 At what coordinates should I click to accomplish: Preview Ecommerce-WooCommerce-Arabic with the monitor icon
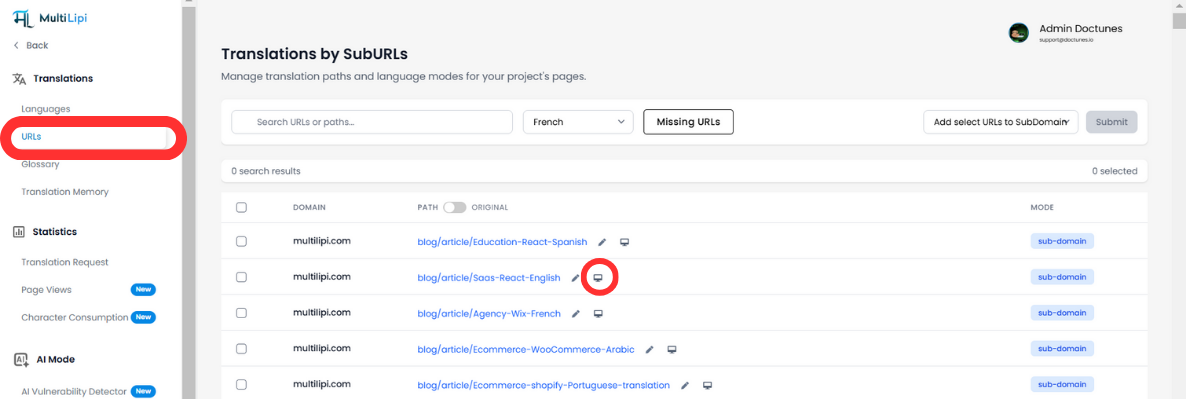[671, 350]
